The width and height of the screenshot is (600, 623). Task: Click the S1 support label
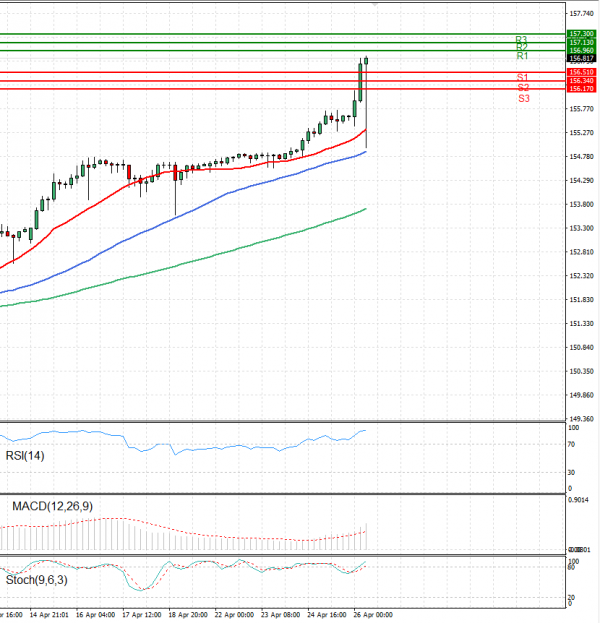point(522,77)
